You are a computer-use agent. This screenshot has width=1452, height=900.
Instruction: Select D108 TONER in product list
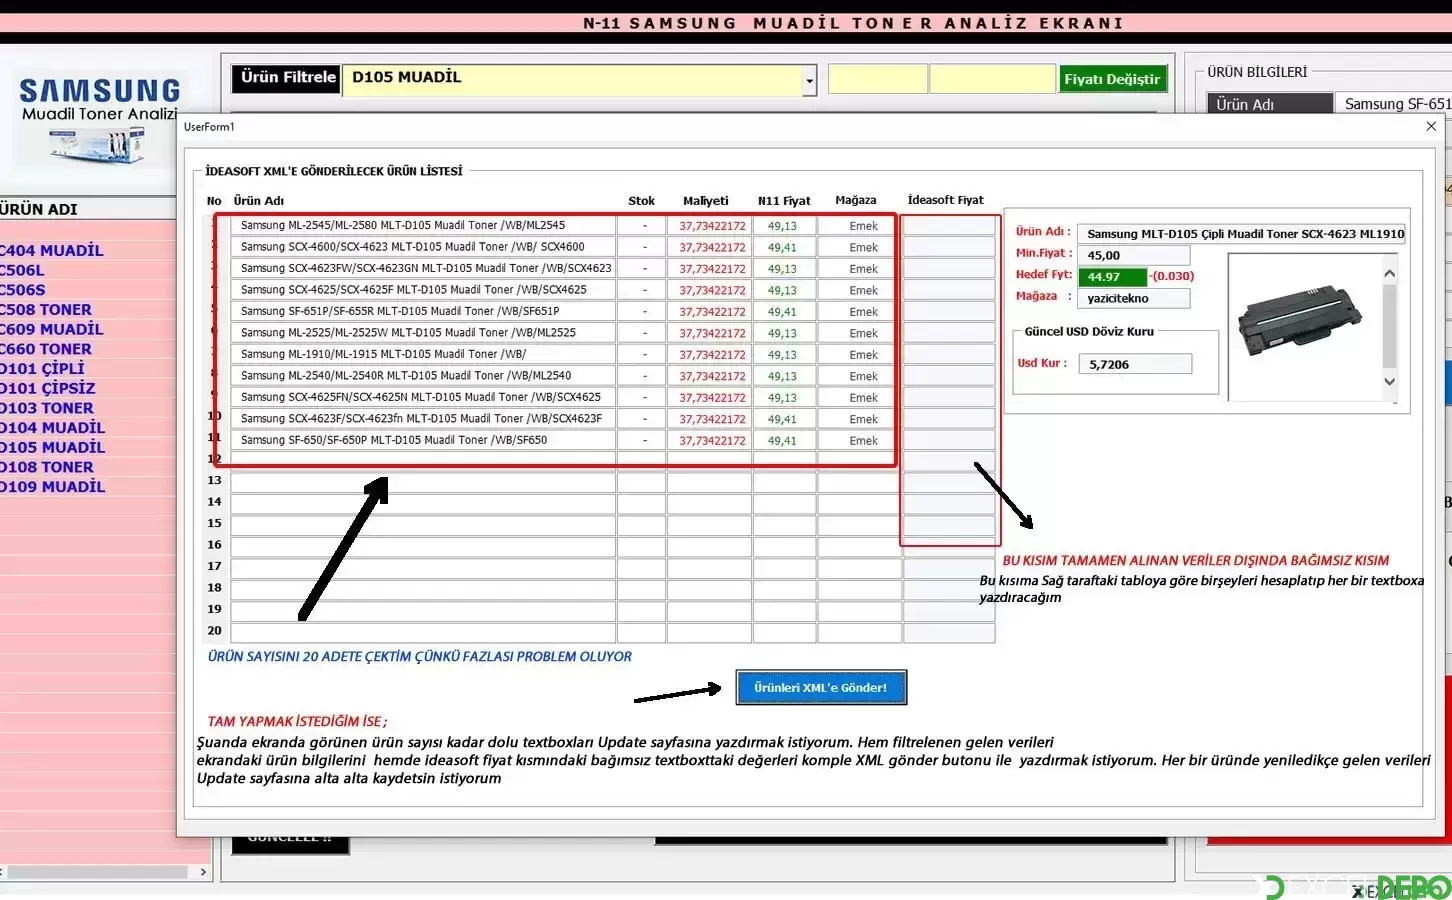pyautogui.click(x=47, y=467)
